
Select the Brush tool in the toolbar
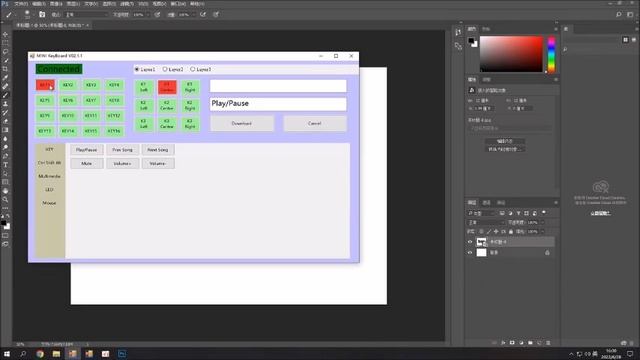point(5,95)
